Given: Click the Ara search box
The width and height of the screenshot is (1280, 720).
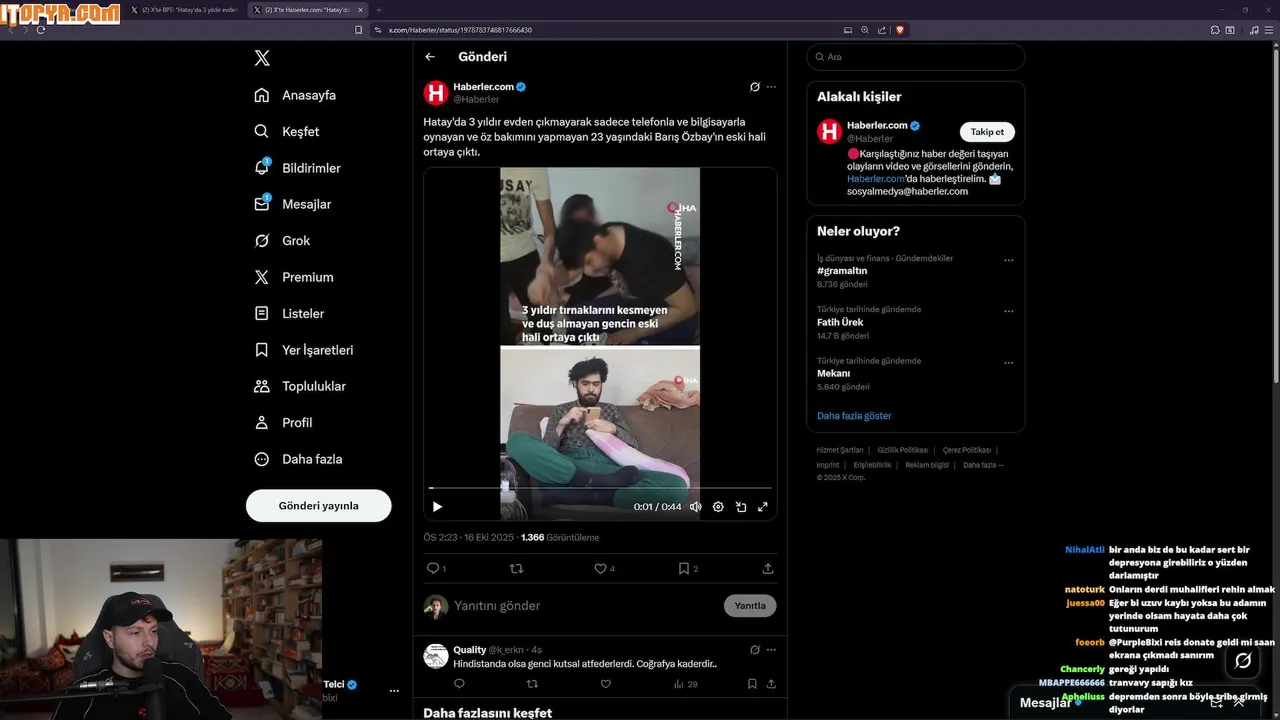Looking at the screenshot, I should pyautogui.click(x=916, y=57).
